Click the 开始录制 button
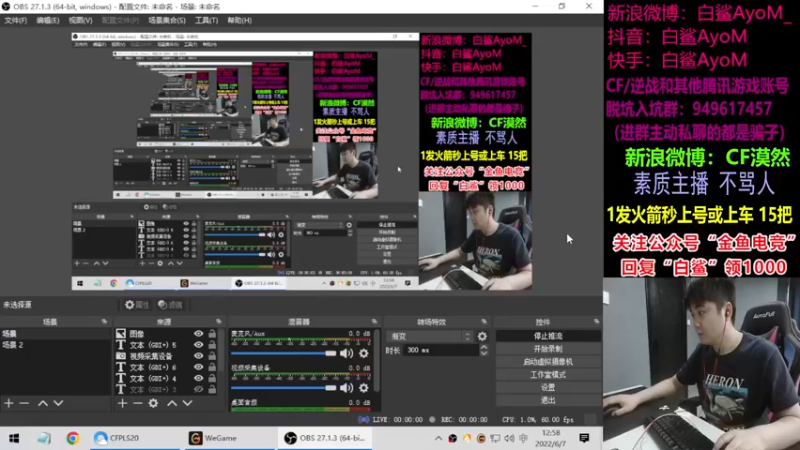This screenshot has height=450, width=800. pyautogui.click(x=548, y=349)
